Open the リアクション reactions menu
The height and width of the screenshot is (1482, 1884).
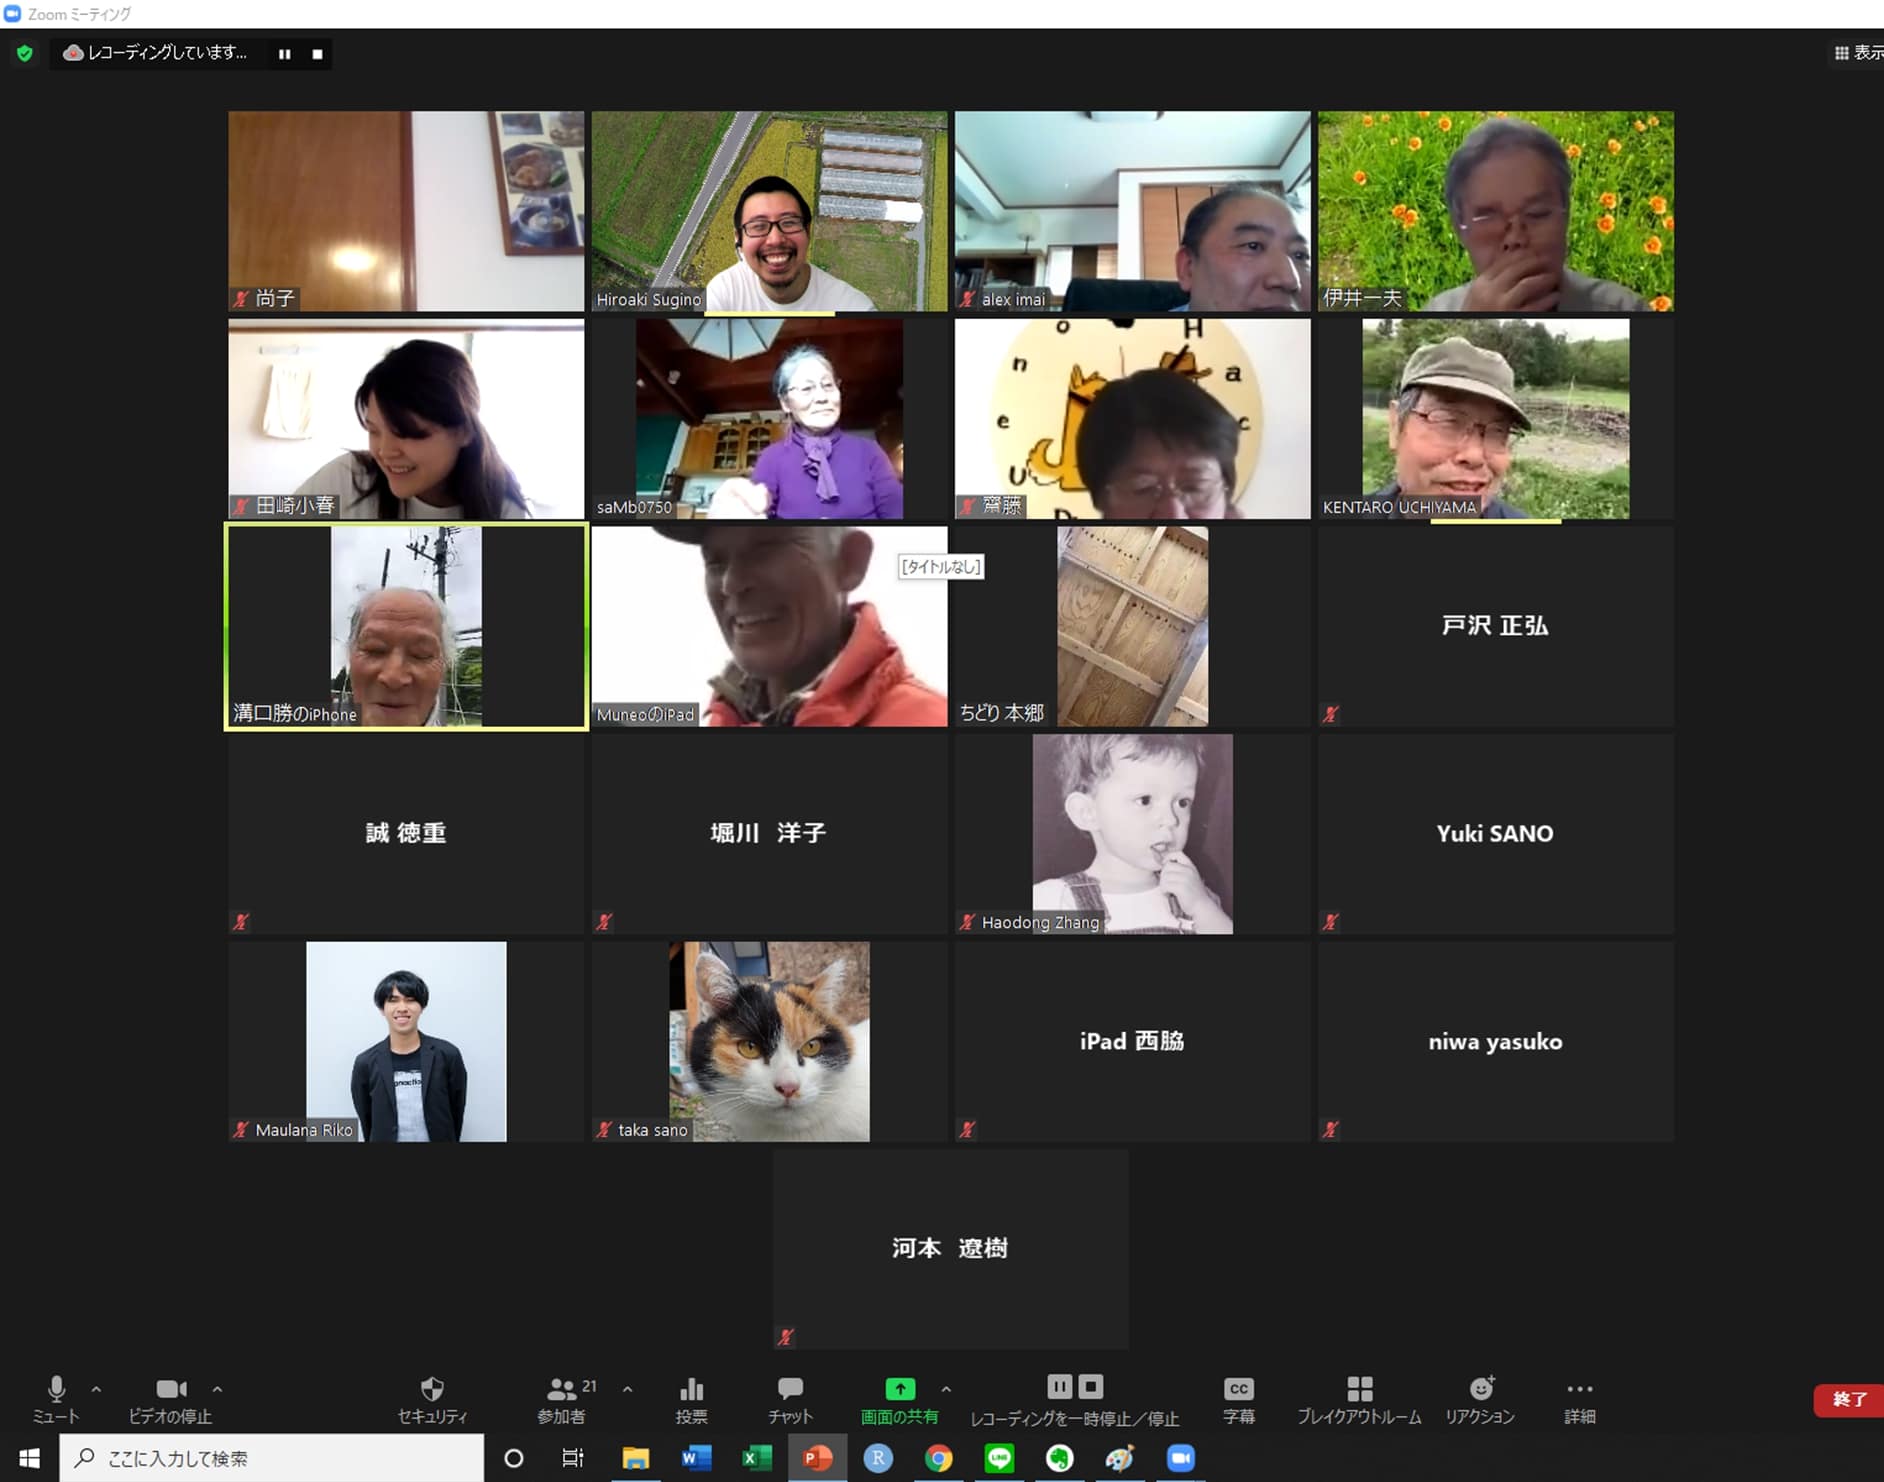(x=1480, y=1399)
